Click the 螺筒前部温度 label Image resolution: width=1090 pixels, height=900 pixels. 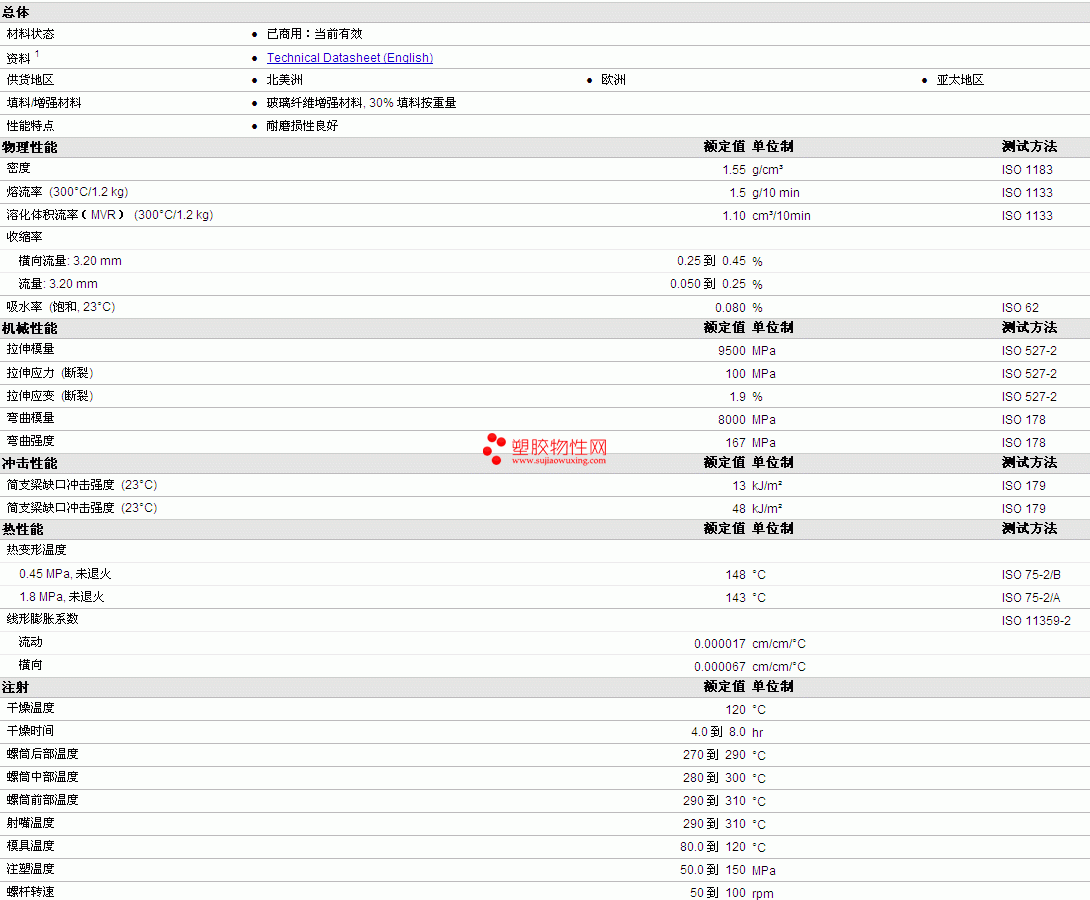pyautogui.click(x=42, y=799)
